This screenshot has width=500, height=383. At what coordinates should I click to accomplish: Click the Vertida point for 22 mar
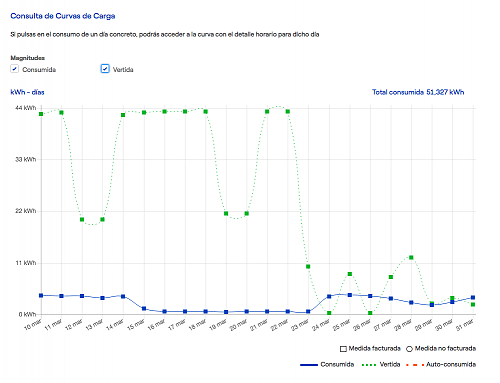(288, 111)
